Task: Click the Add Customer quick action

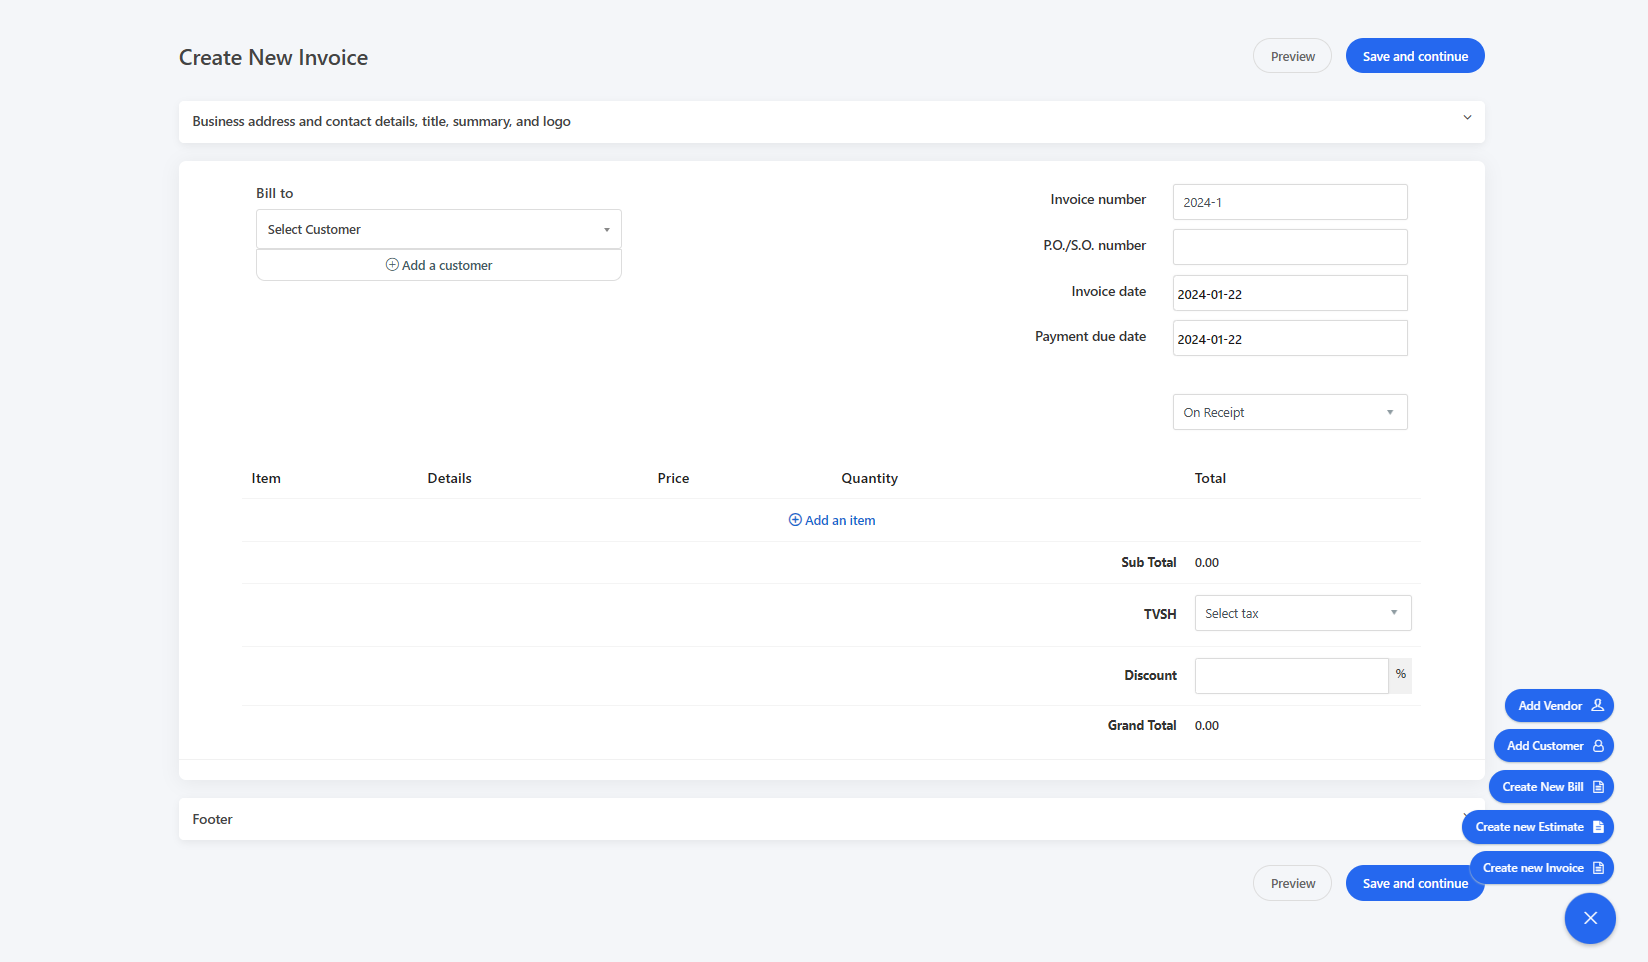Action: point(1554,746)
